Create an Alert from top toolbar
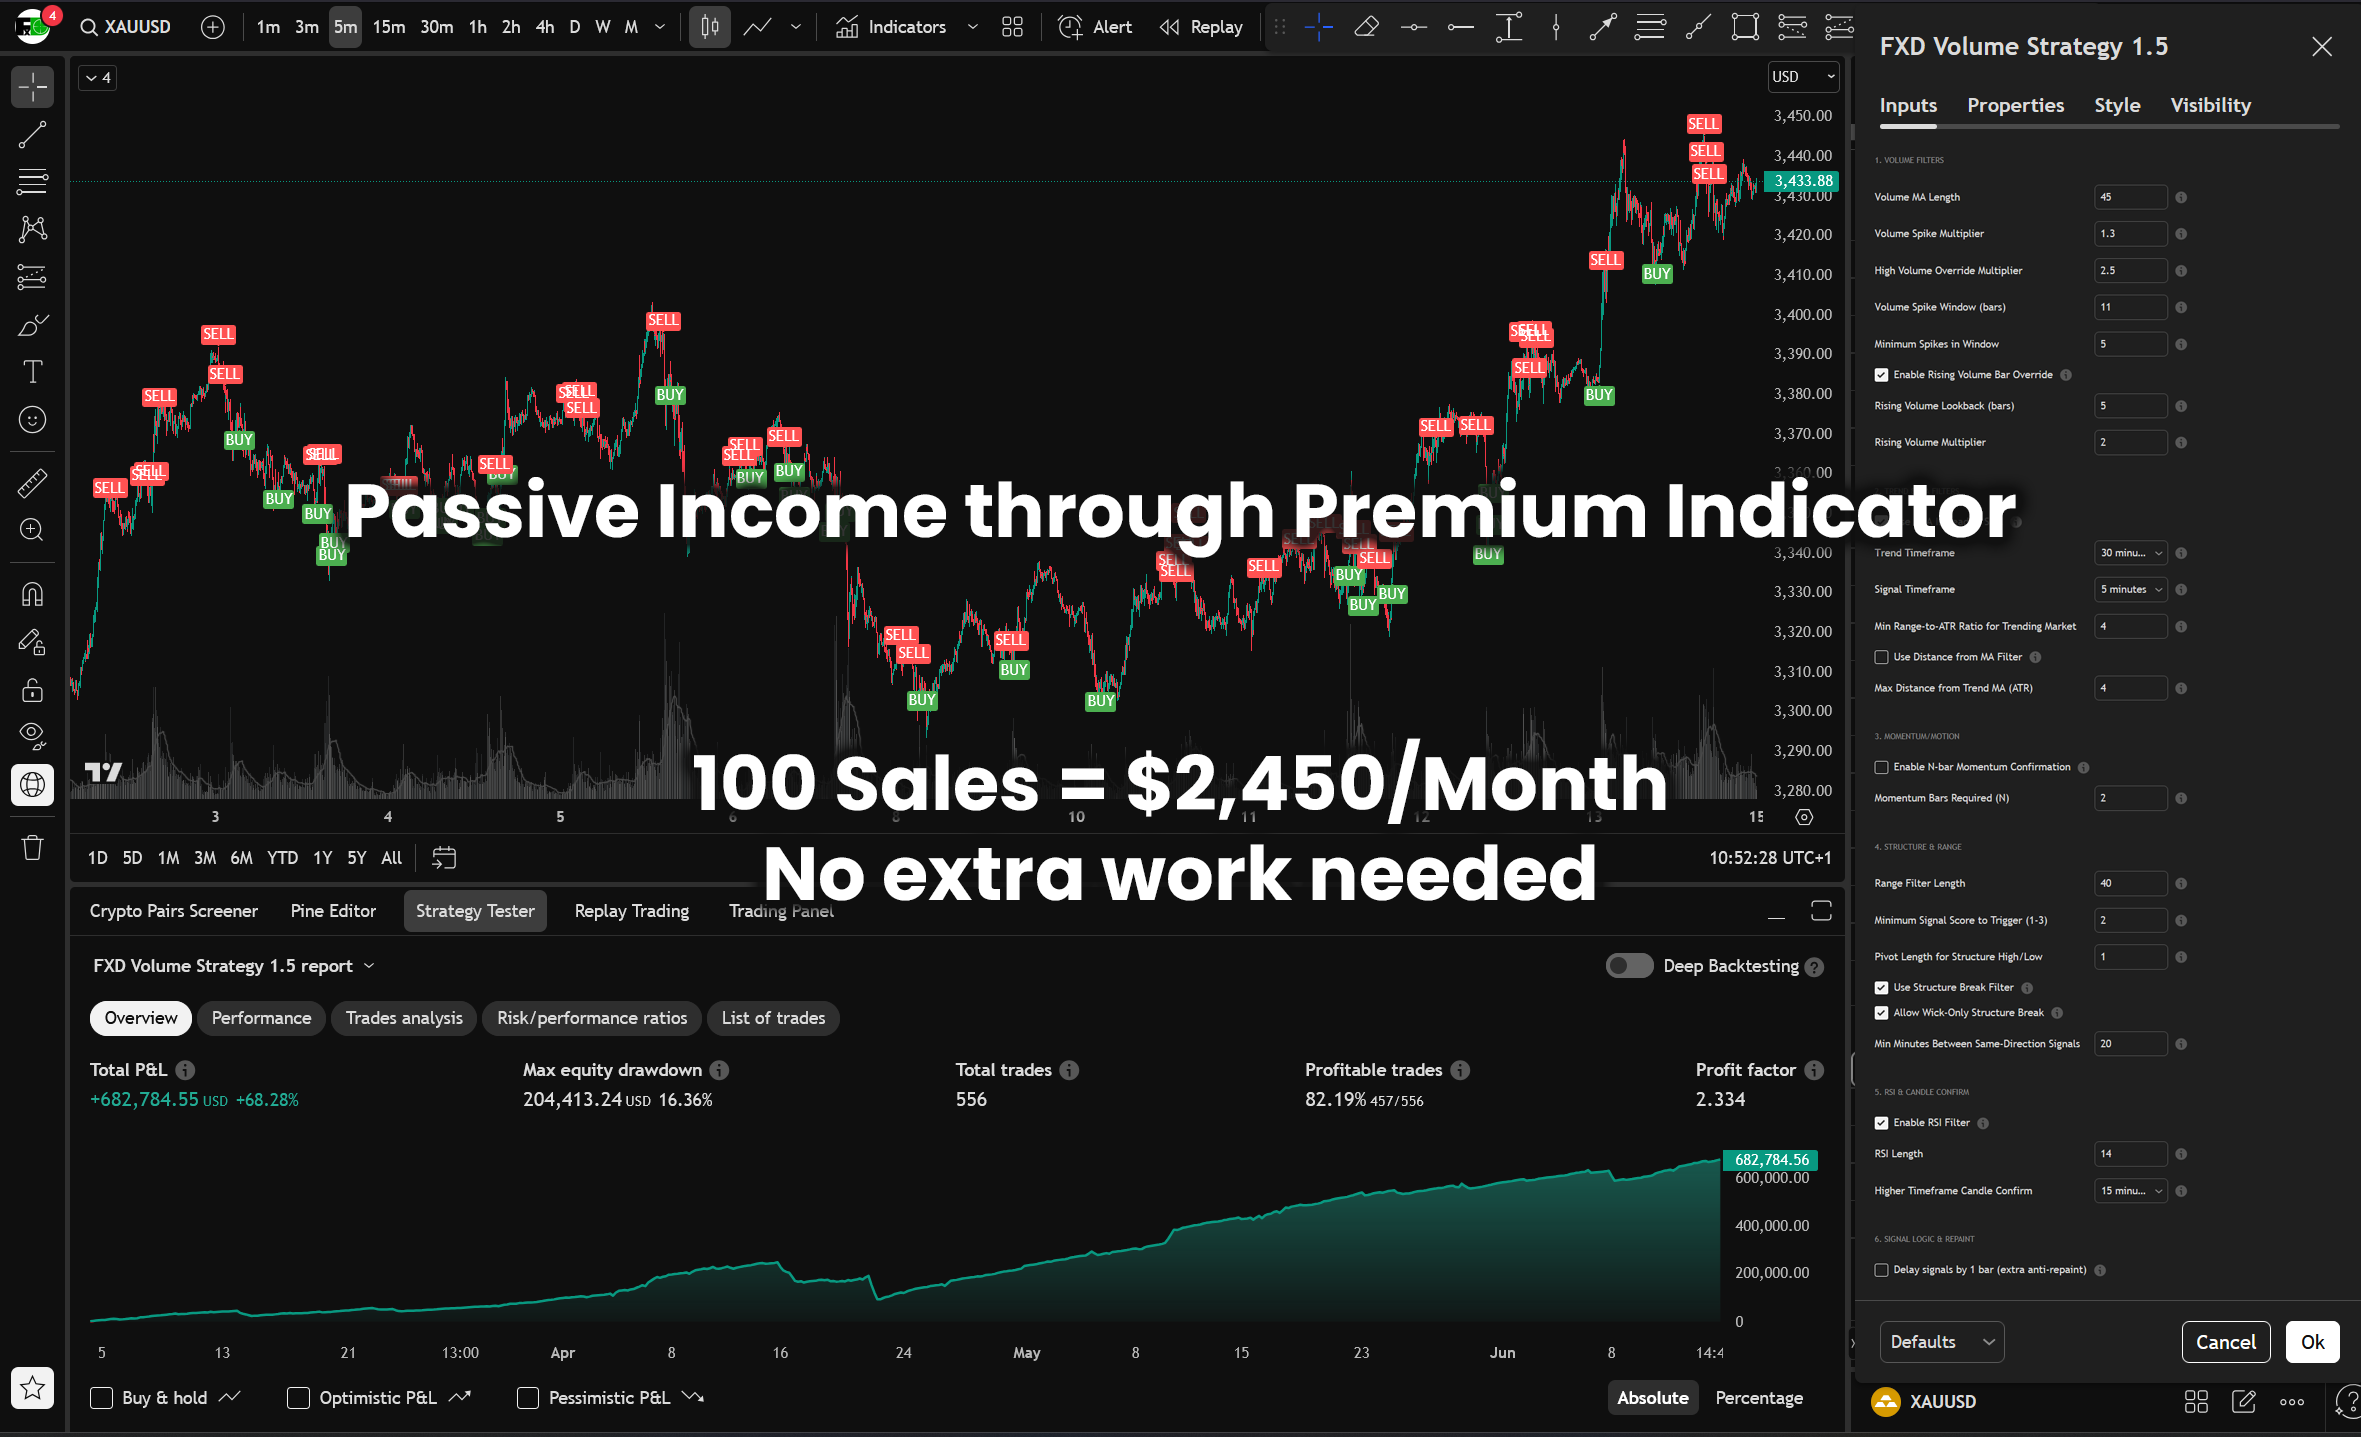Screen dimensions: 2361x1437 click(1095, 27)
